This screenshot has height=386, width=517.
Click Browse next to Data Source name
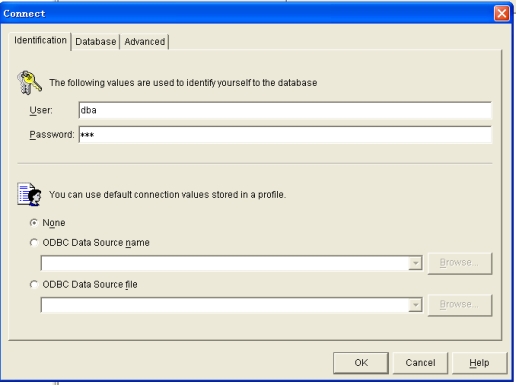click(x=460, y=263)
